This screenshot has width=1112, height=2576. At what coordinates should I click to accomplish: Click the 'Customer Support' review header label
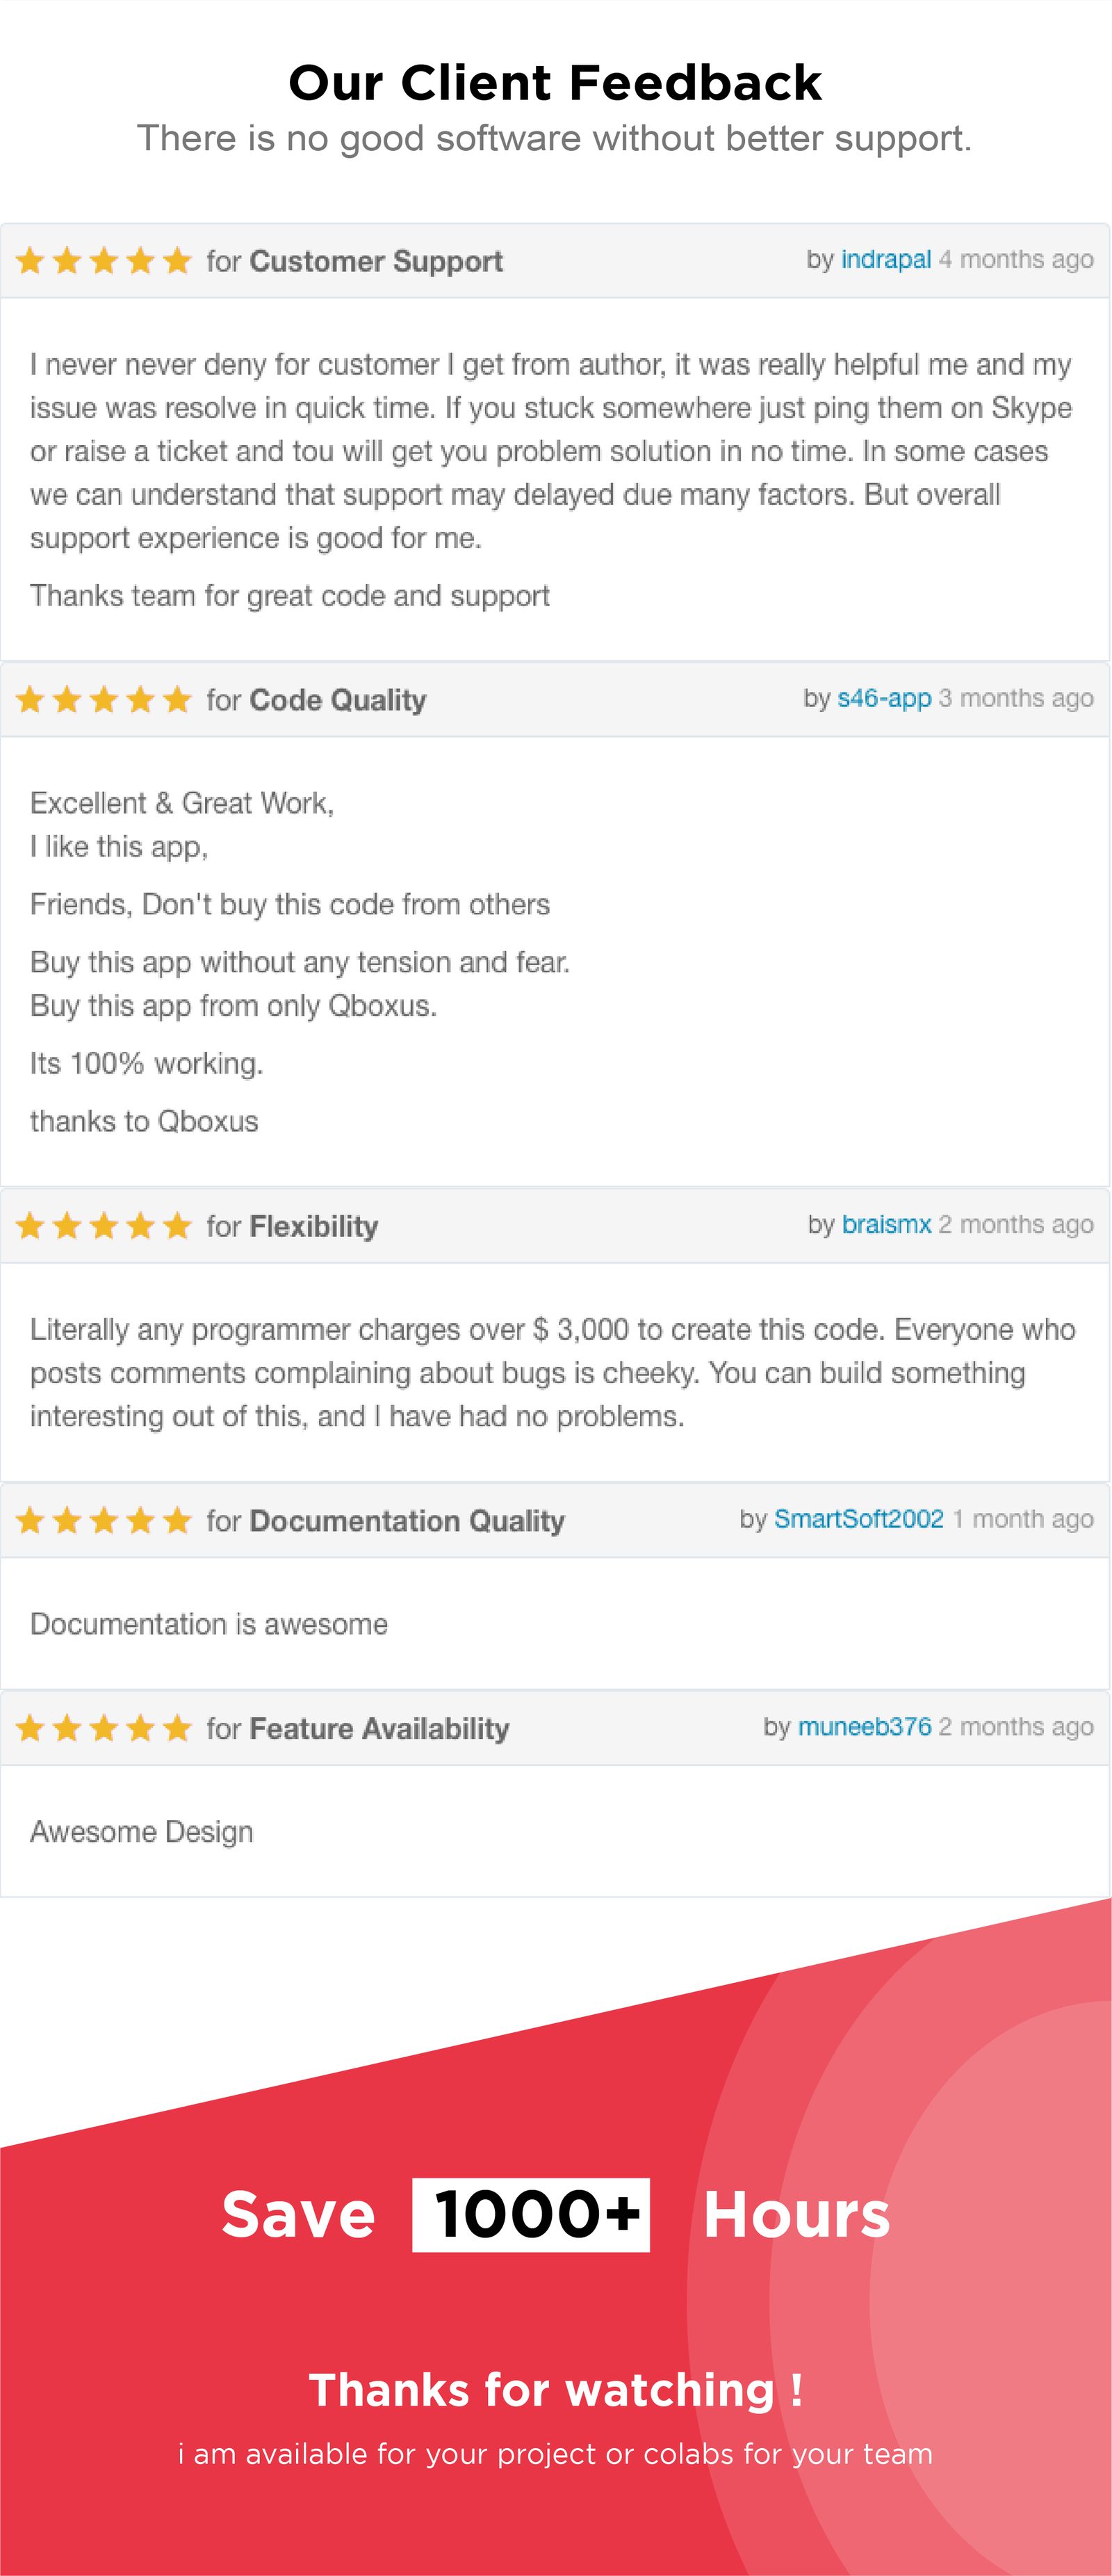pos(376,261)
